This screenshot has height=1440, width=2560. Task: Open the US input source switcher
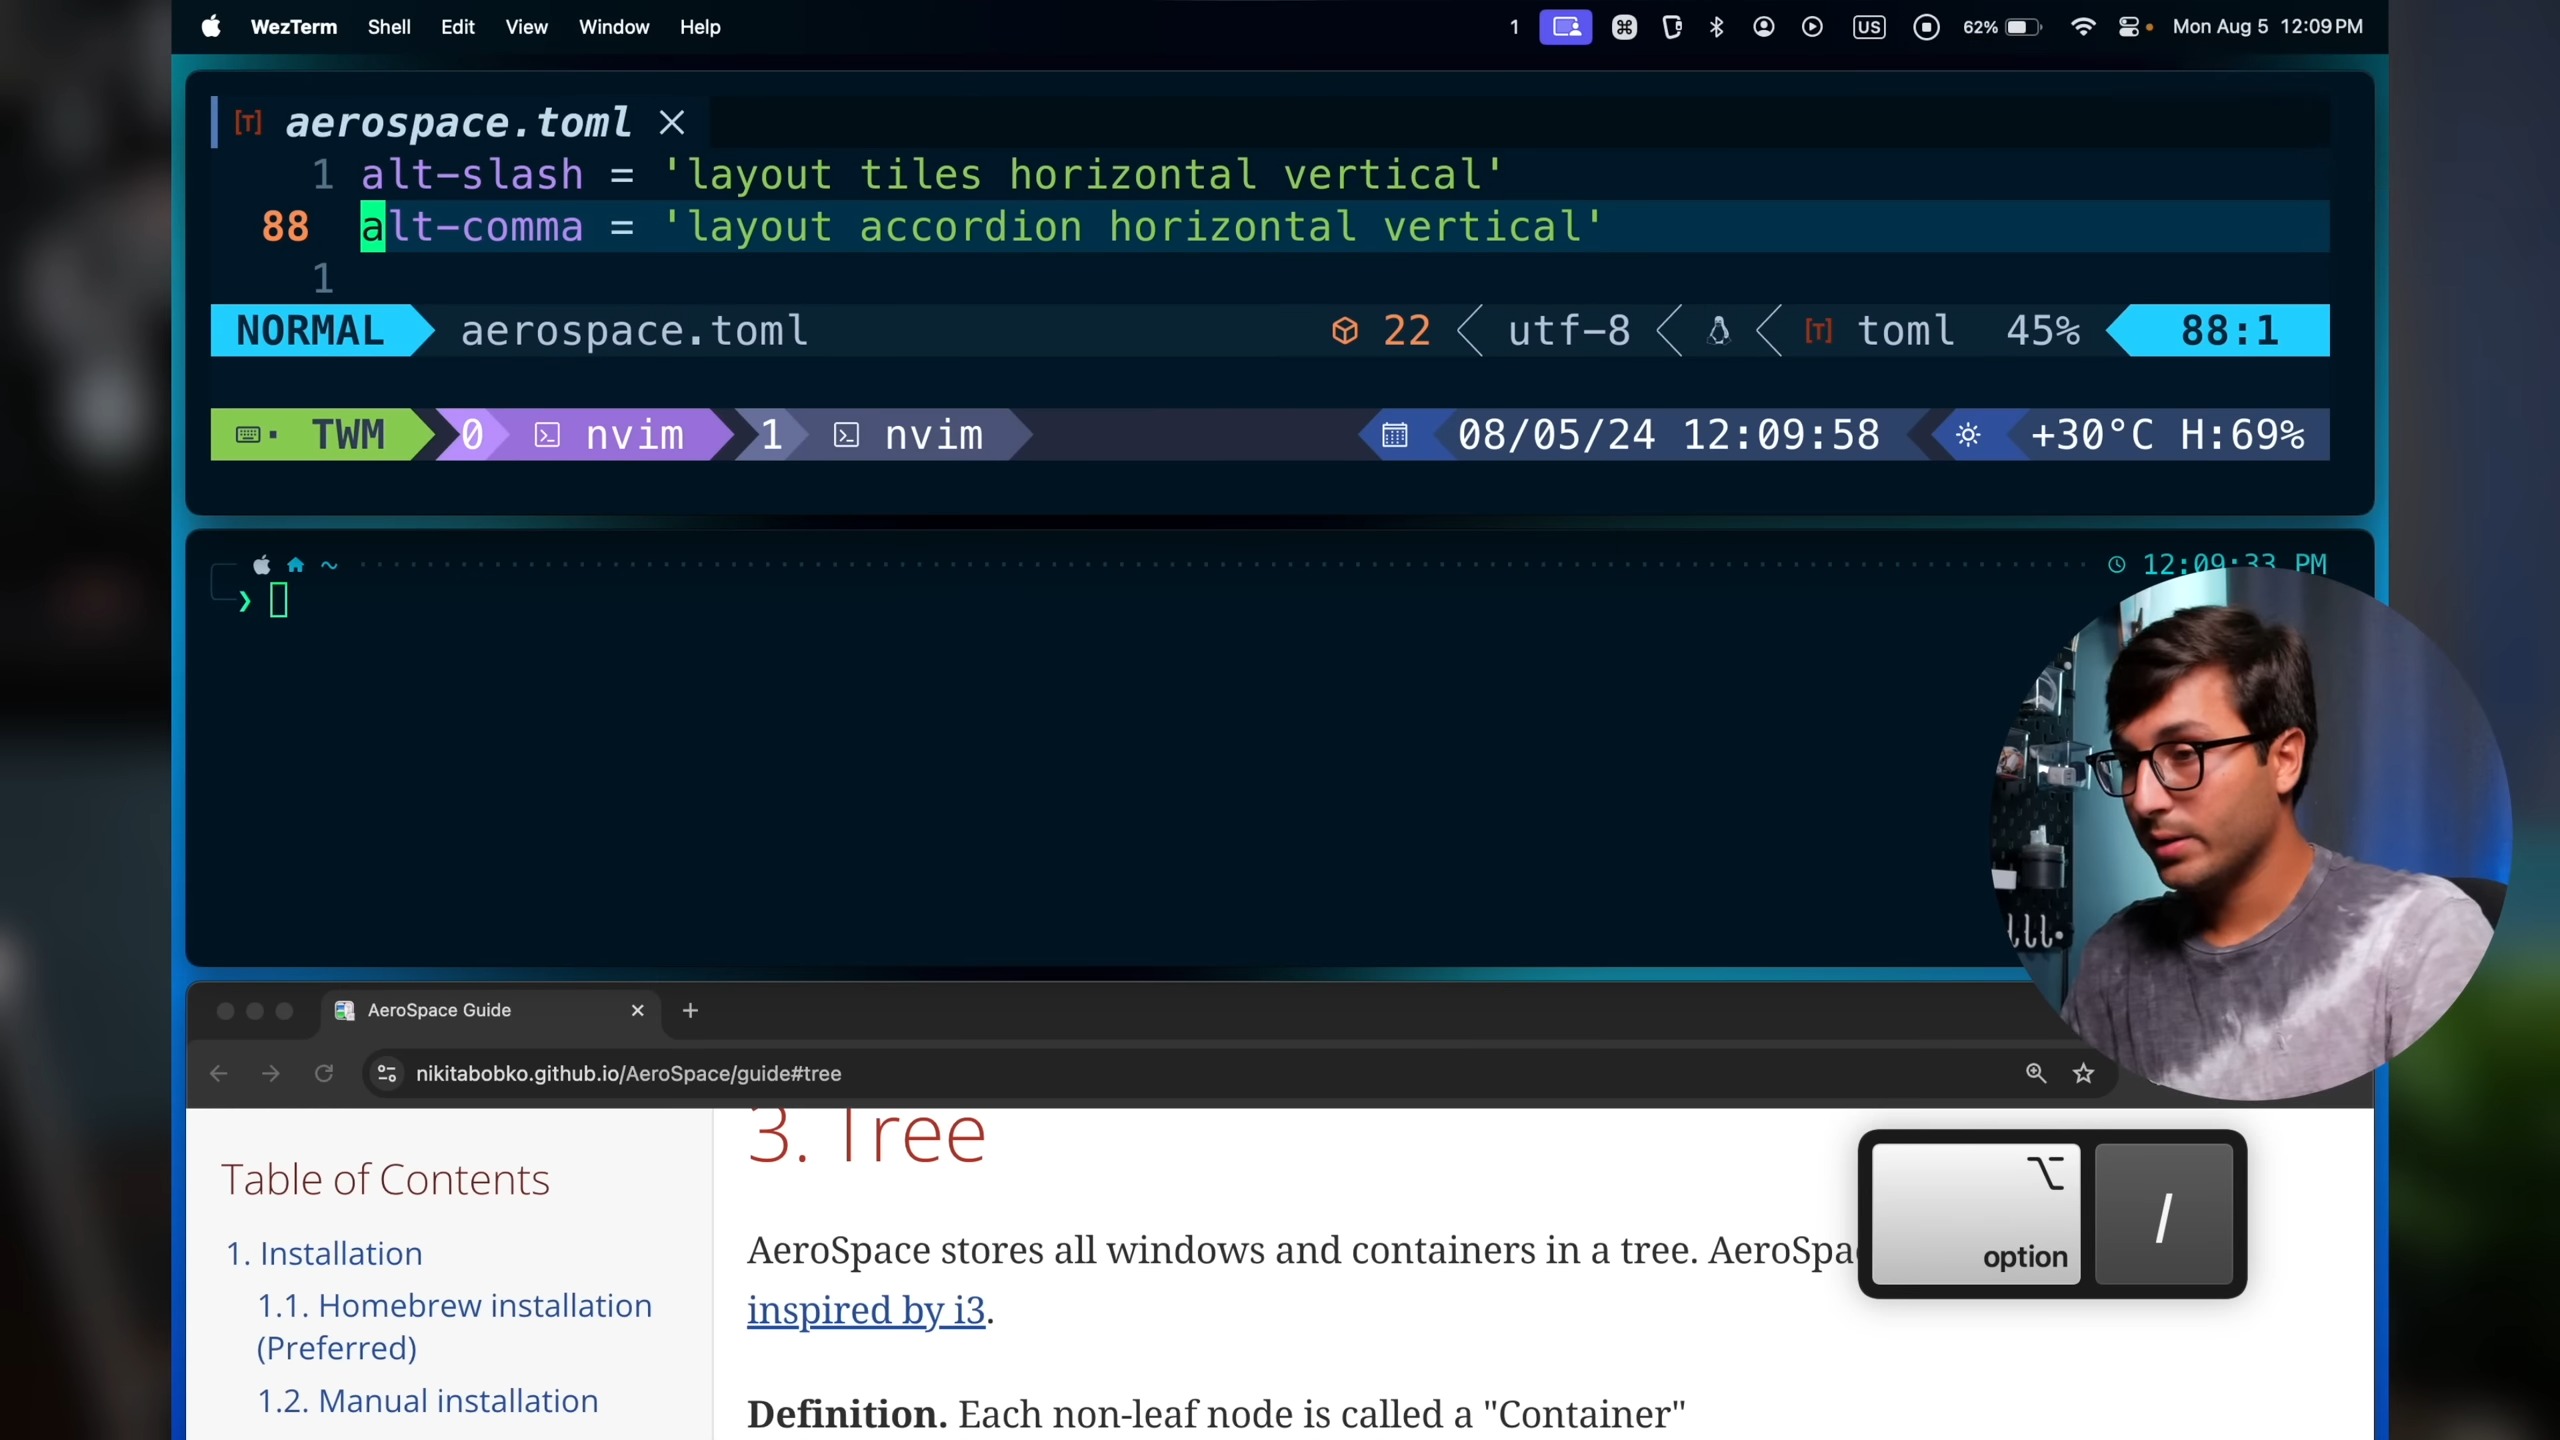1868,27
